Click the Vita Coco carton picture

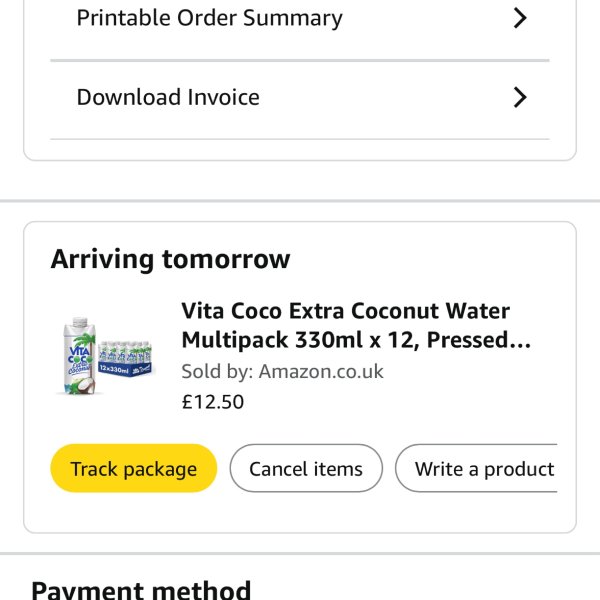(78, 355)
